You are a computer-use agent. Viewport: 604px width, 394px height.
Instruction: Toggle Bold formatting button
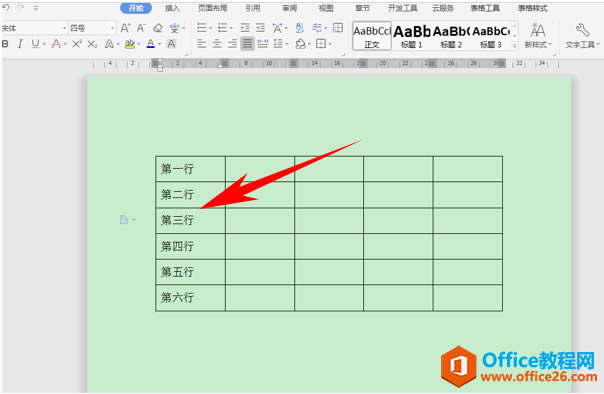(5, 44)
